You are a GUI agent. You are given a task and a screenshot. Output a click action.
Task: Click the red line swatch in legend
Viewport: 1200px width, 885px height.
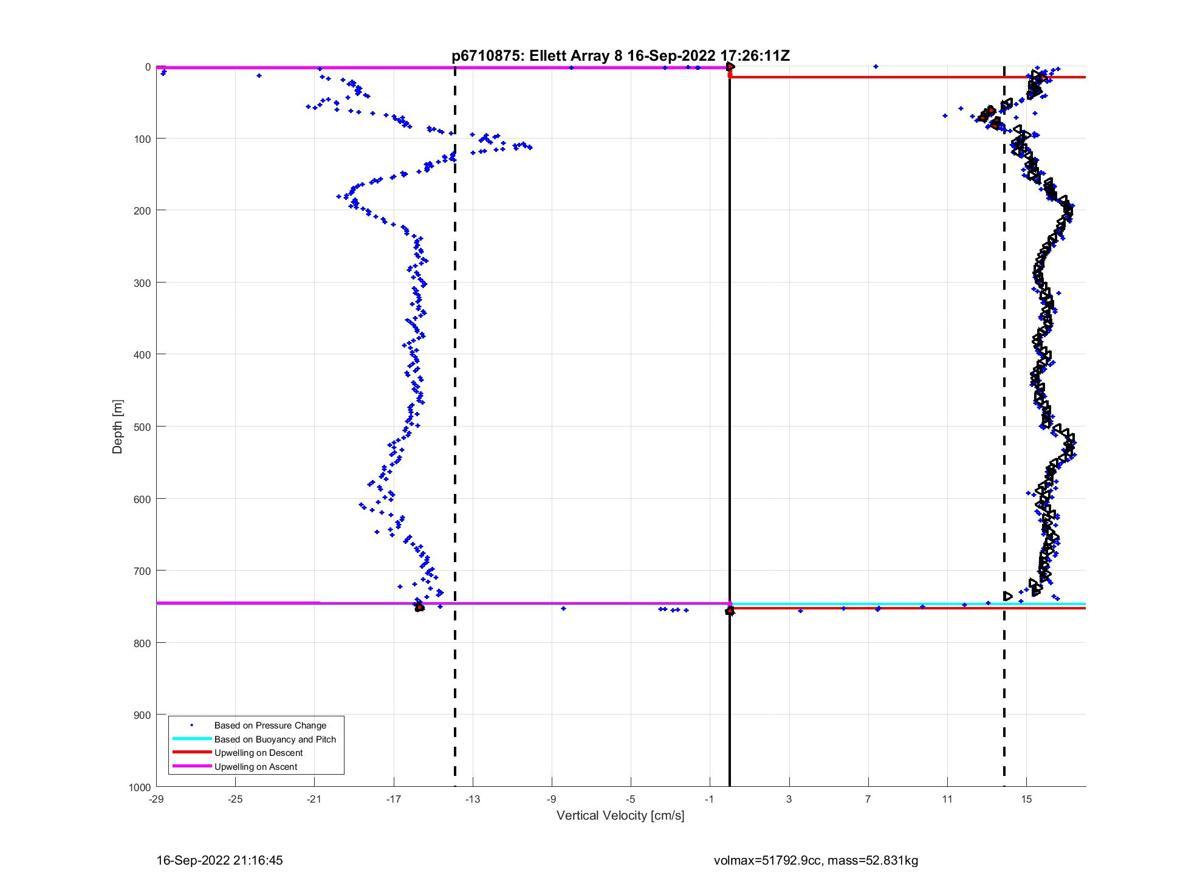pos(192,753)
